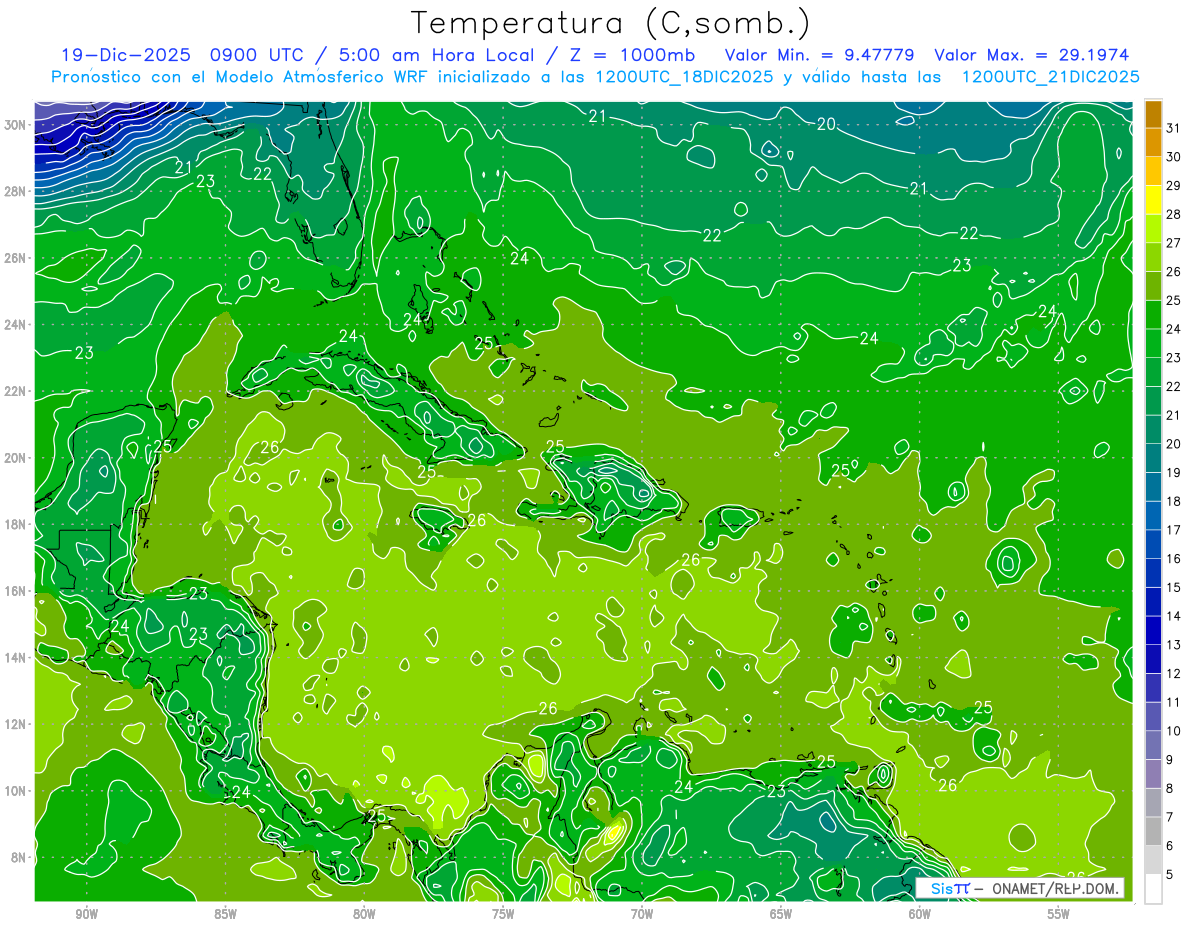Click the 85W longitude axis label
This screenshot has height=927, width=1200.
(x=225, y=914)
